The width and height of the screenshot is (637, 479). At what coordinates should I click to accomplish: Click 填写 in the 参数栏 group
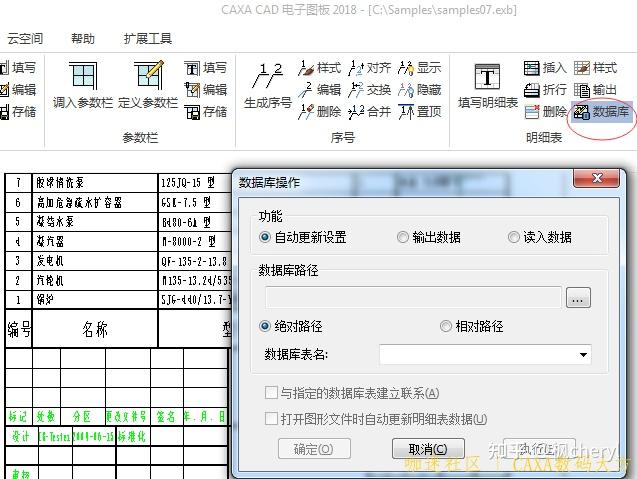[x=205, y=67]
